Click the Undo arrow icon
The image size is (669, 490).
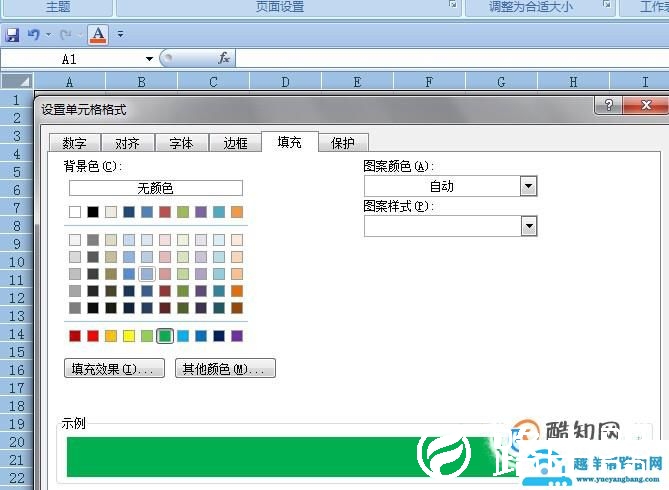(x=34, y=34)
